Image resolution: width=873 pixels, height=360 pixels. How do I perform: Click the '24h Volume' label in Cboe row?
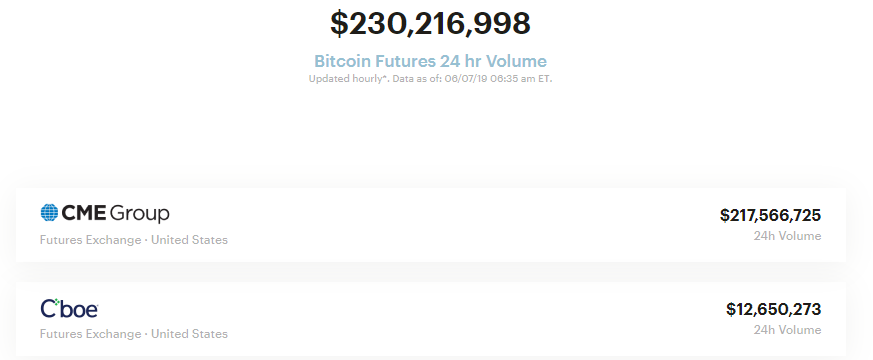pyautogui.click(x=787, y=330)
